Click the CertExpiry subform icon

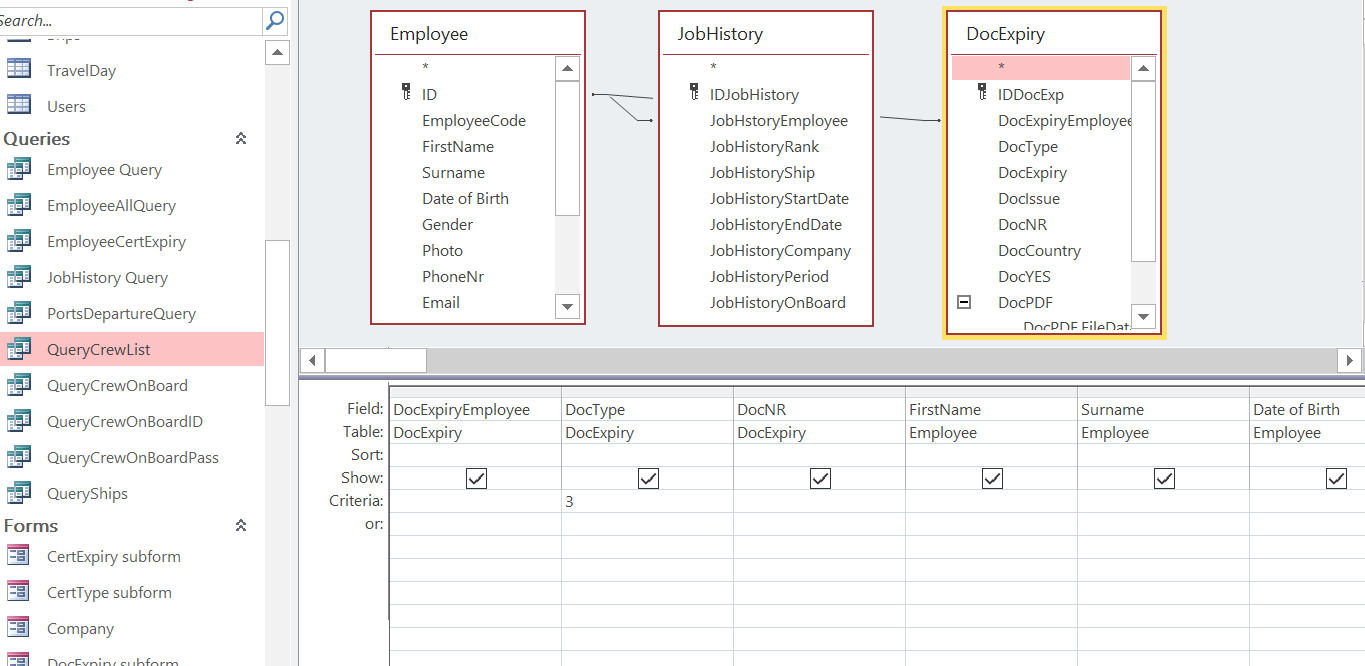(19, 556)
